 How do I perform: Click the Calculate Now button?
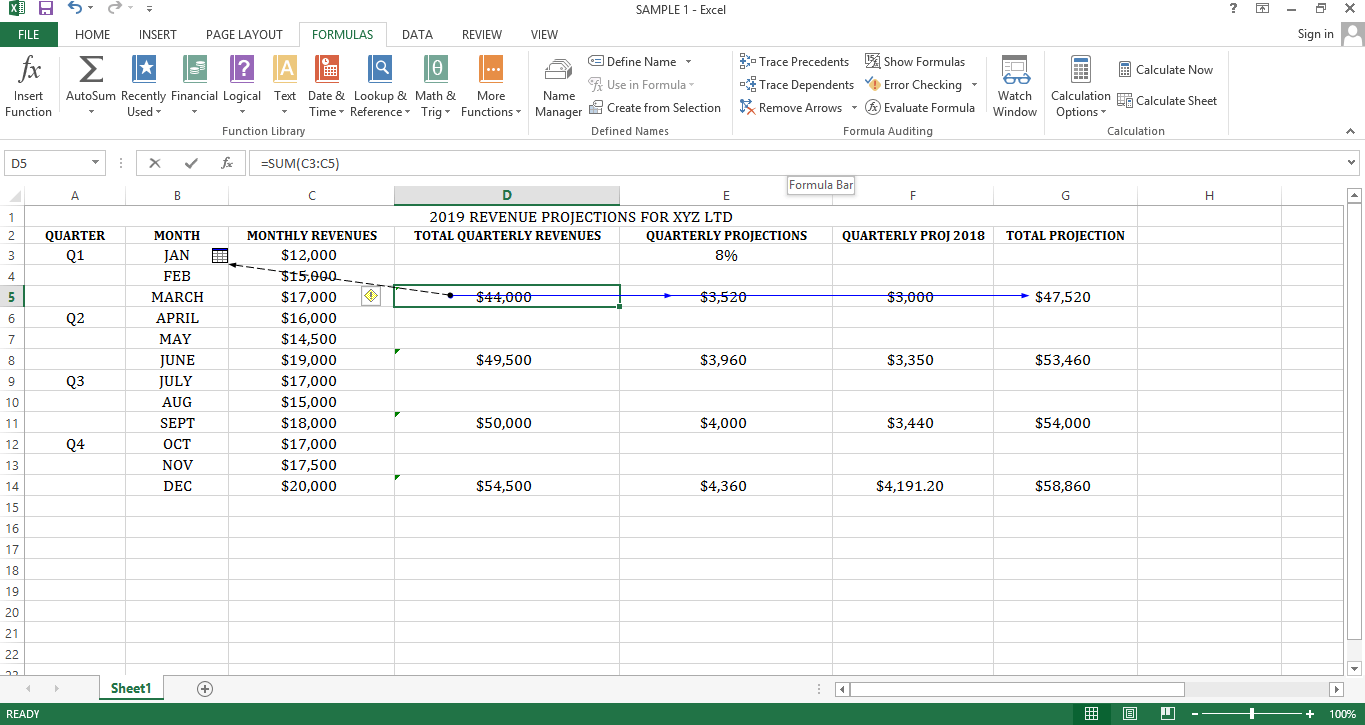click(1166, 69)
